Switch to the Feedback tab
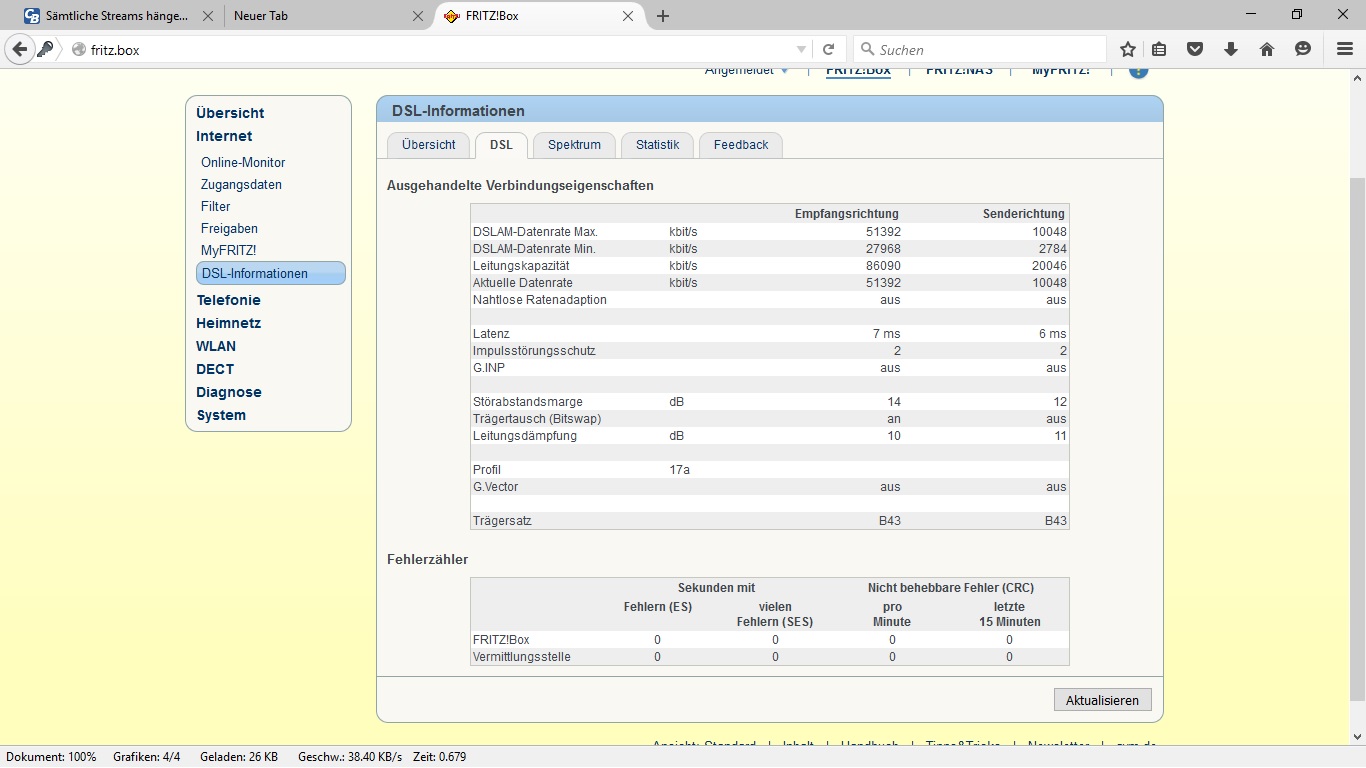Viewport: 1366px width, 768px height. [x=741, y=145]
